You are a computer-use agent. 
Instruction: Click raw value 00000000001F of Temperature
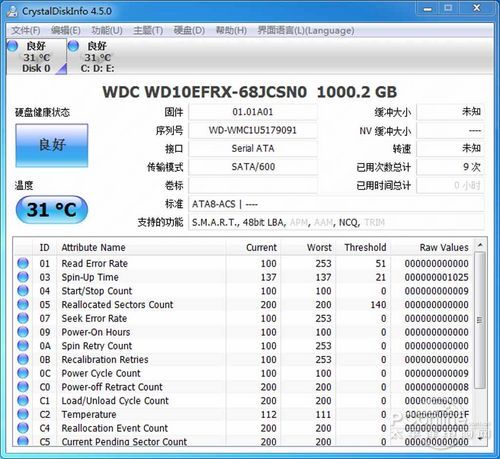[x=437, y=414]
